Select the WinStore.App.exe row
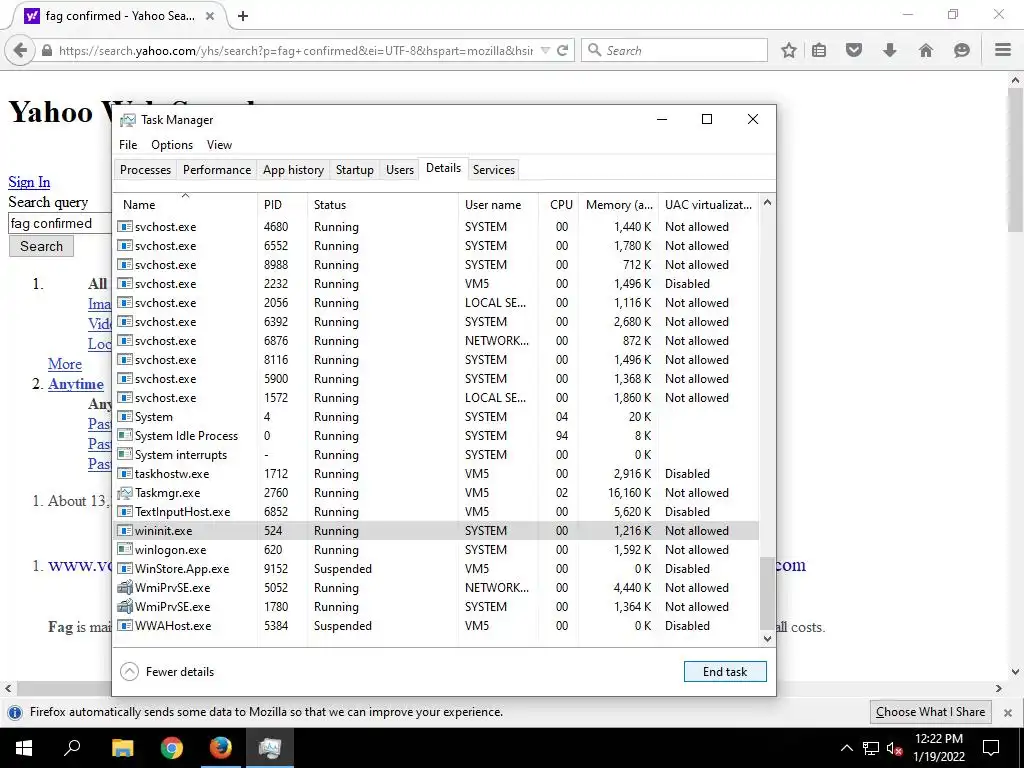Viewport: 1024px width, 768px height. click(x=436, y=568)
